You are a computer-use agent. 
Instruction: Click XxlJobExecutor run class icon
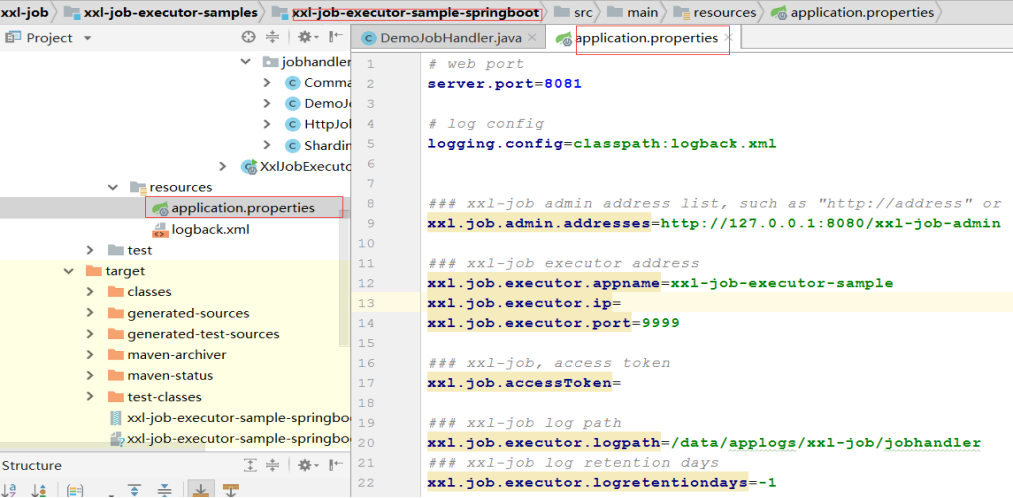coord(249,166)
